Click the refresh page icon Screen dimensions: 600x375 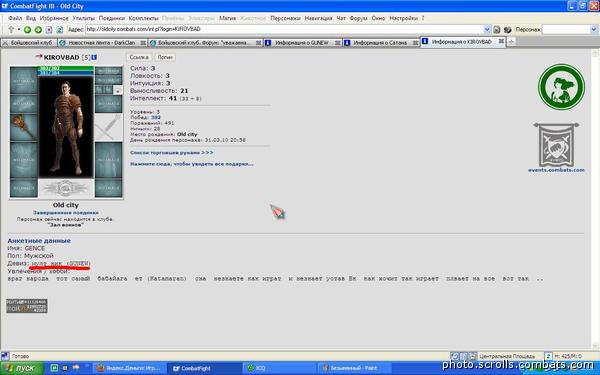coord(60,29)
